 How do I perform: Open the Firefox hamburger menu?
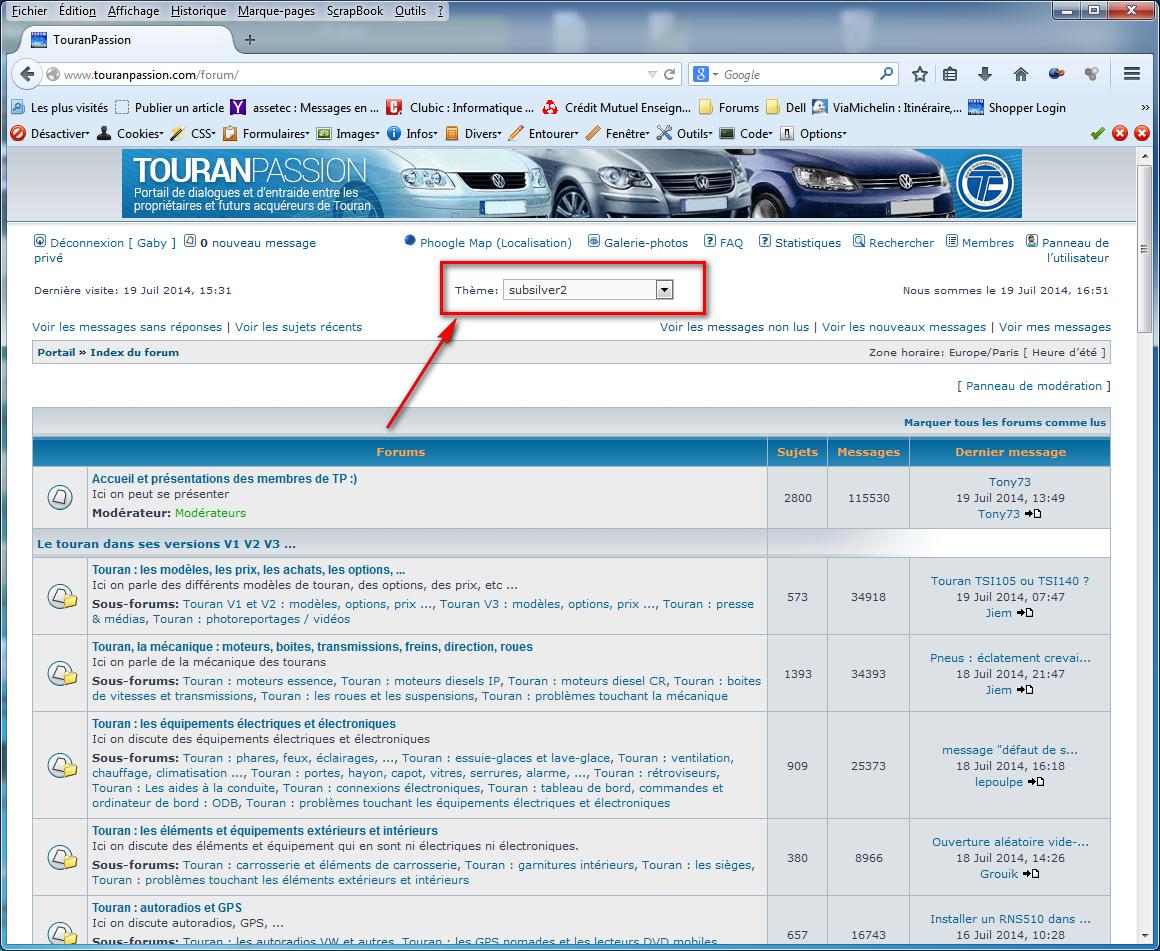[x=1132, y=74]
